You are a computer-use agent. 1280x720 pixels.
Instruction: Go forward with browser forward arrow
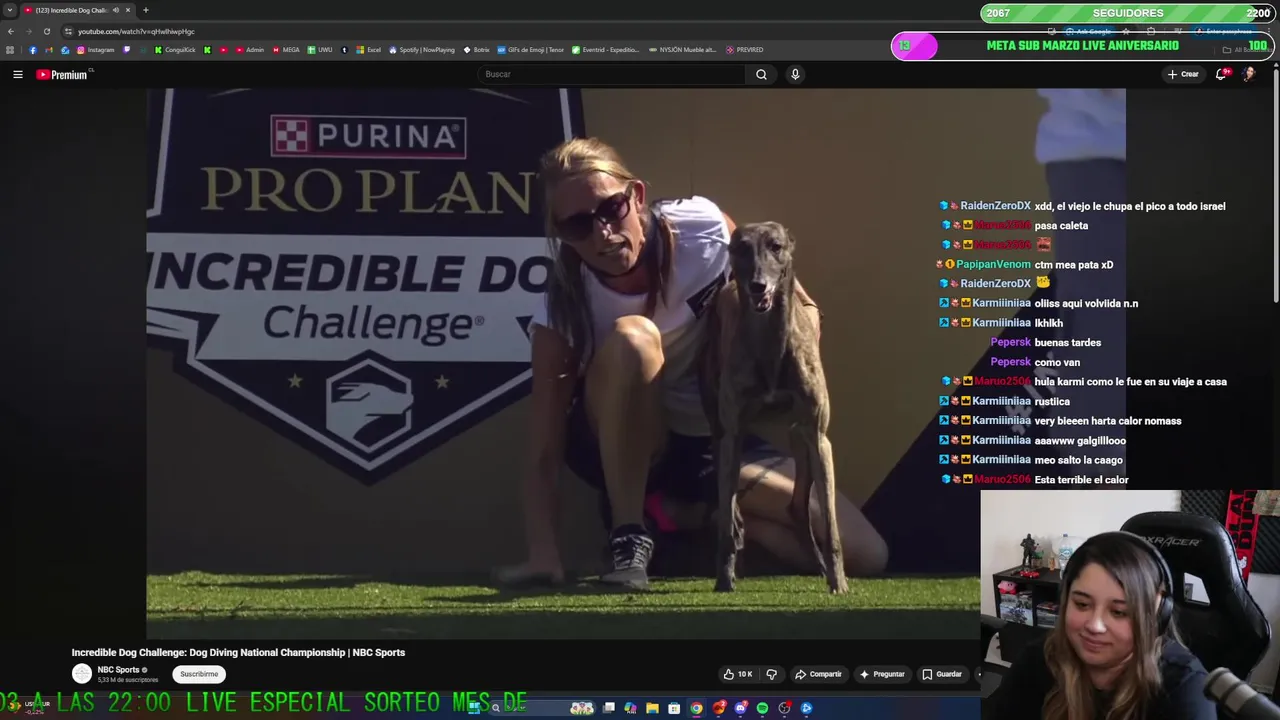pyautogui.click(x=28, y=31)
